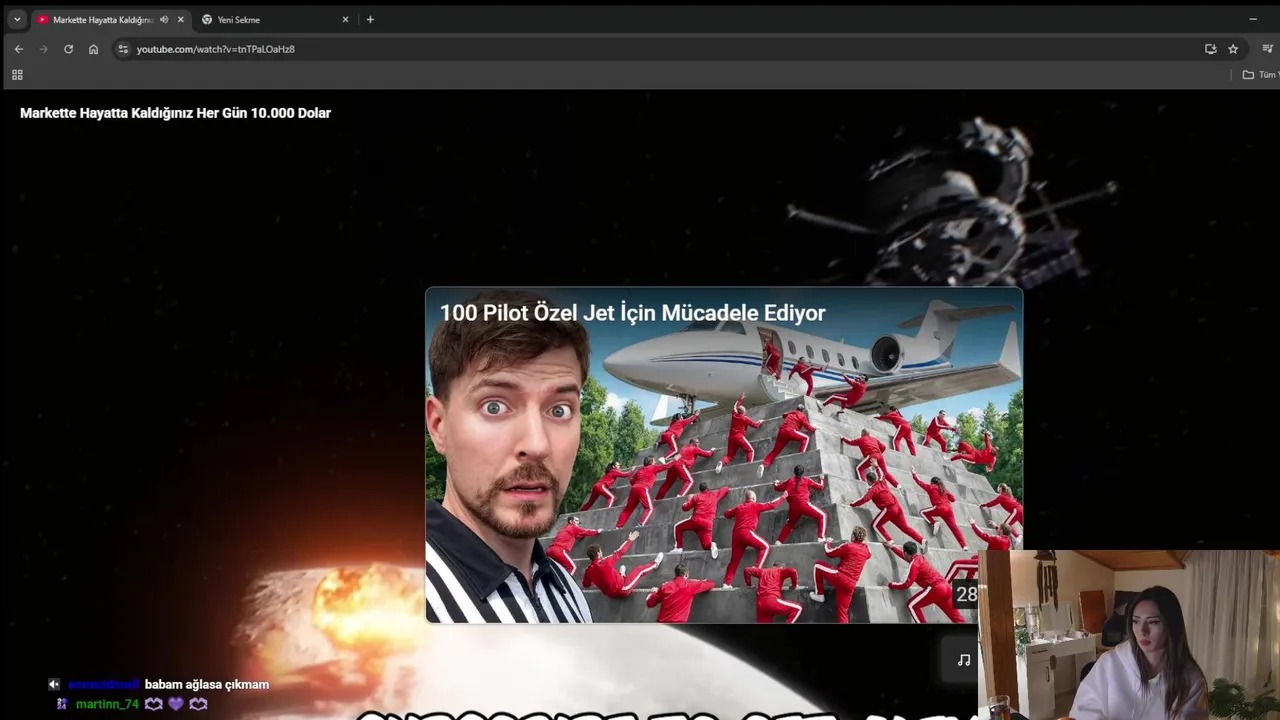Click the music note icon below the thumbnail
Viewport: 1280px width, 720px height.
(x=964, y=660)
